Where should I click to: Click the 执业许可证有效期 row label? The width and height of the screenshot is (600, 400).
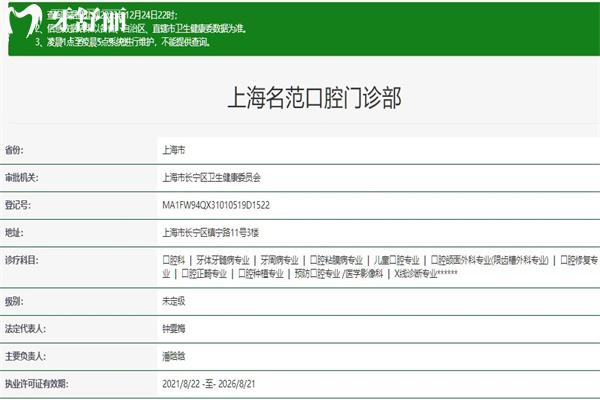[36, 384]
